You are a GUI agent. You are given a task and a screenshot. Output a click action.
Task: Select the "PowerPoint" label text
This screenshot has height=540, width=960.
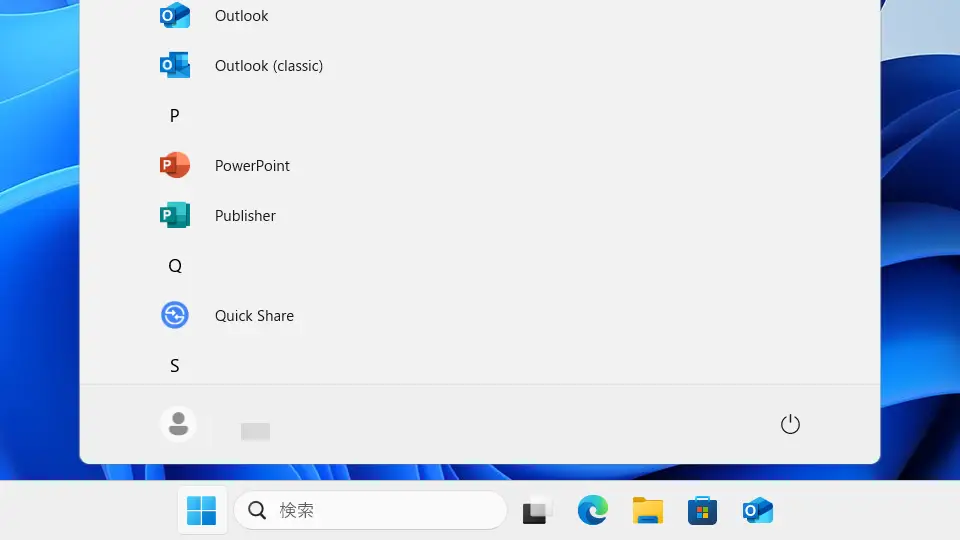252,165
